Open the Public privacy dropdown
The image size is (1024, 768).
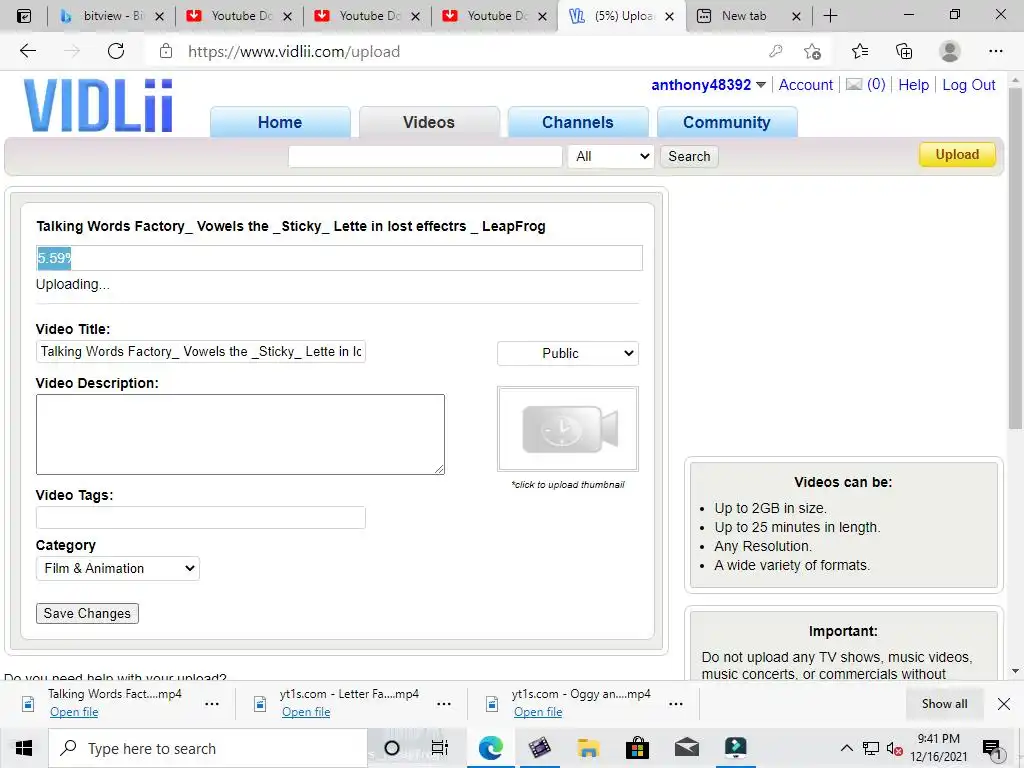[568, 353]
